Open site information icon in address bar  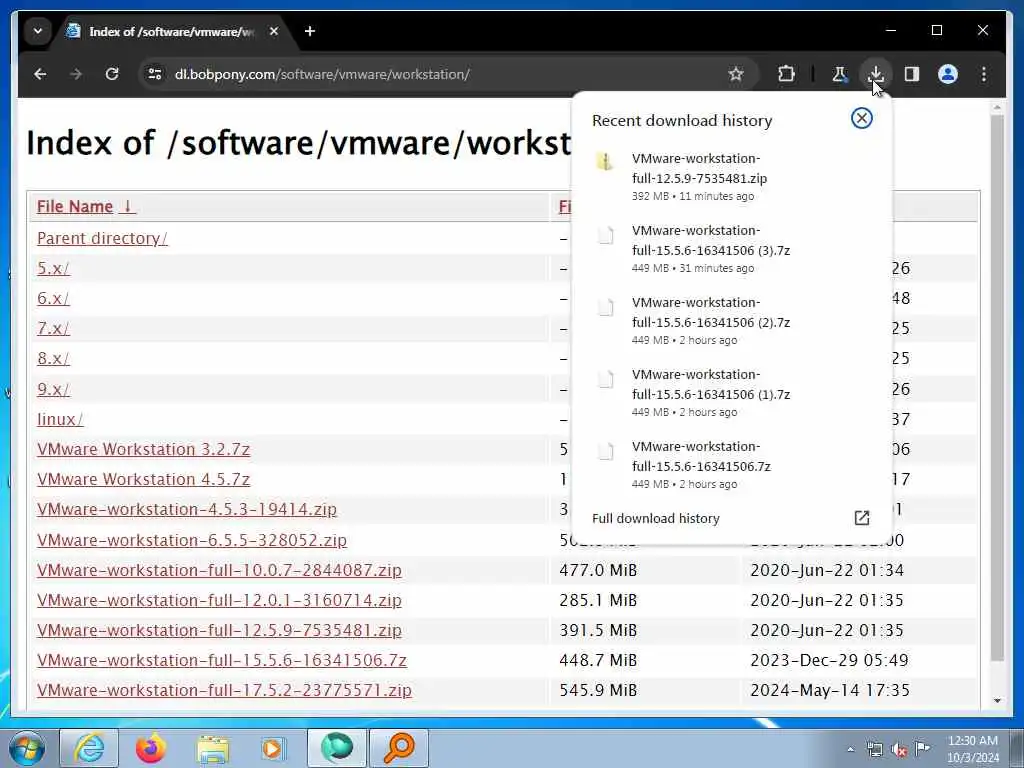click(155, 74)
